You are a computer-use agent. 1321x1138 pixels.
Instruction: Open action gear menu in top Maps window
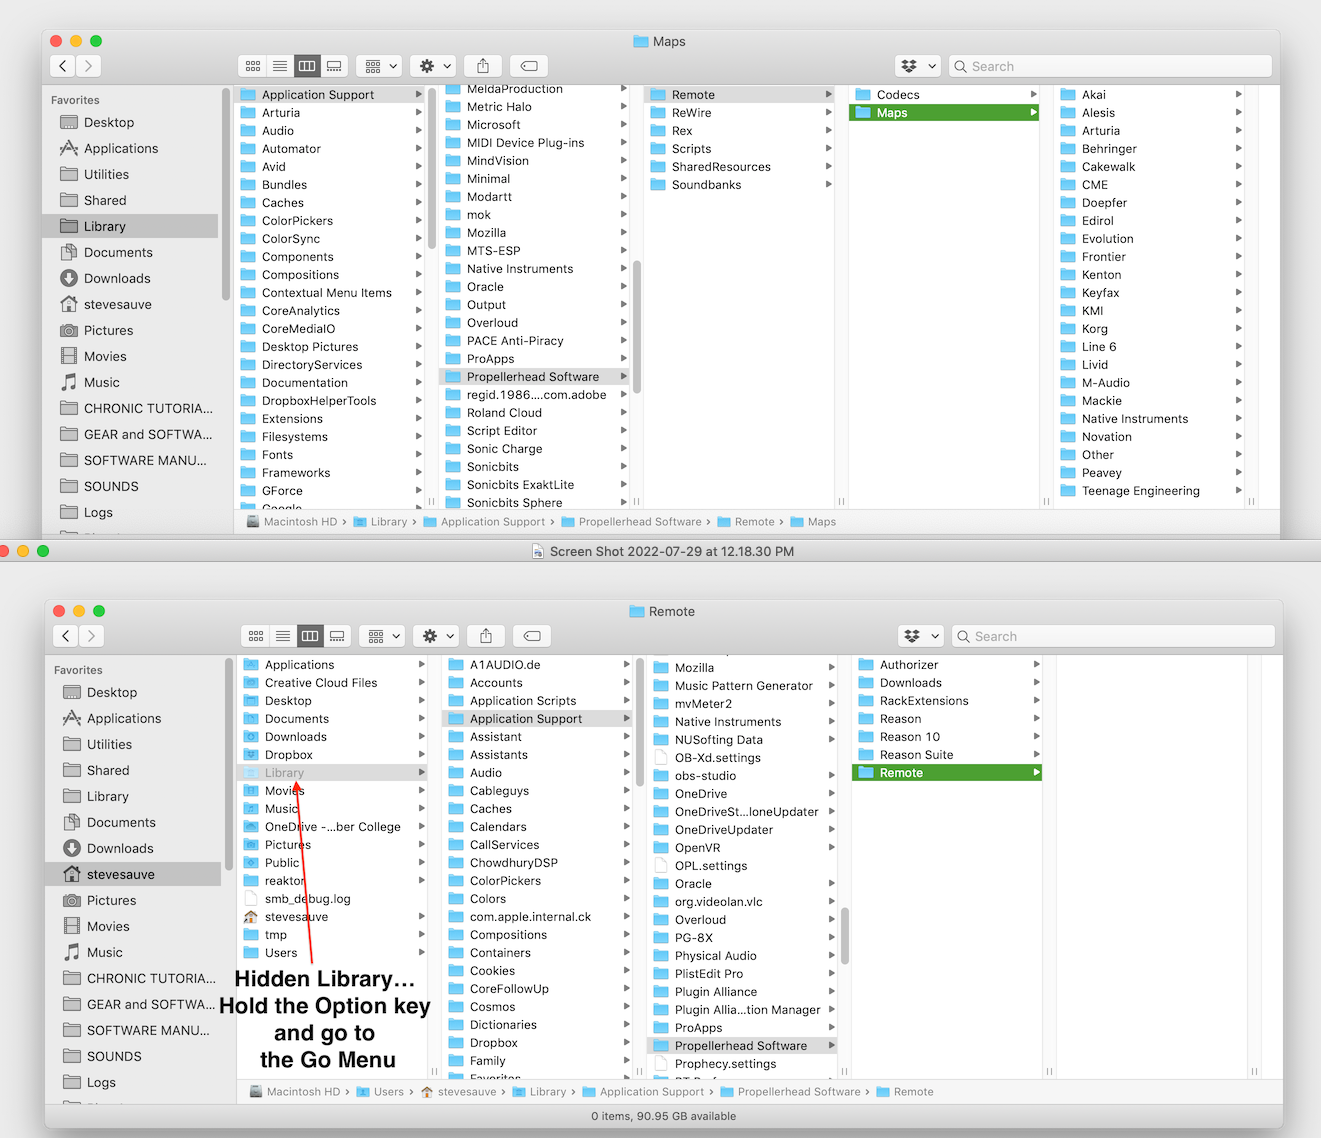tap(434, 66)
